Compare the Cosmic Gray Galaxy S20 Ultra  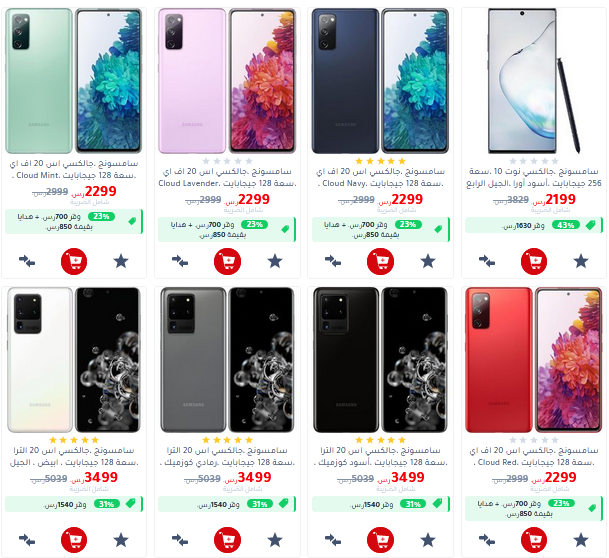(179, 540)
